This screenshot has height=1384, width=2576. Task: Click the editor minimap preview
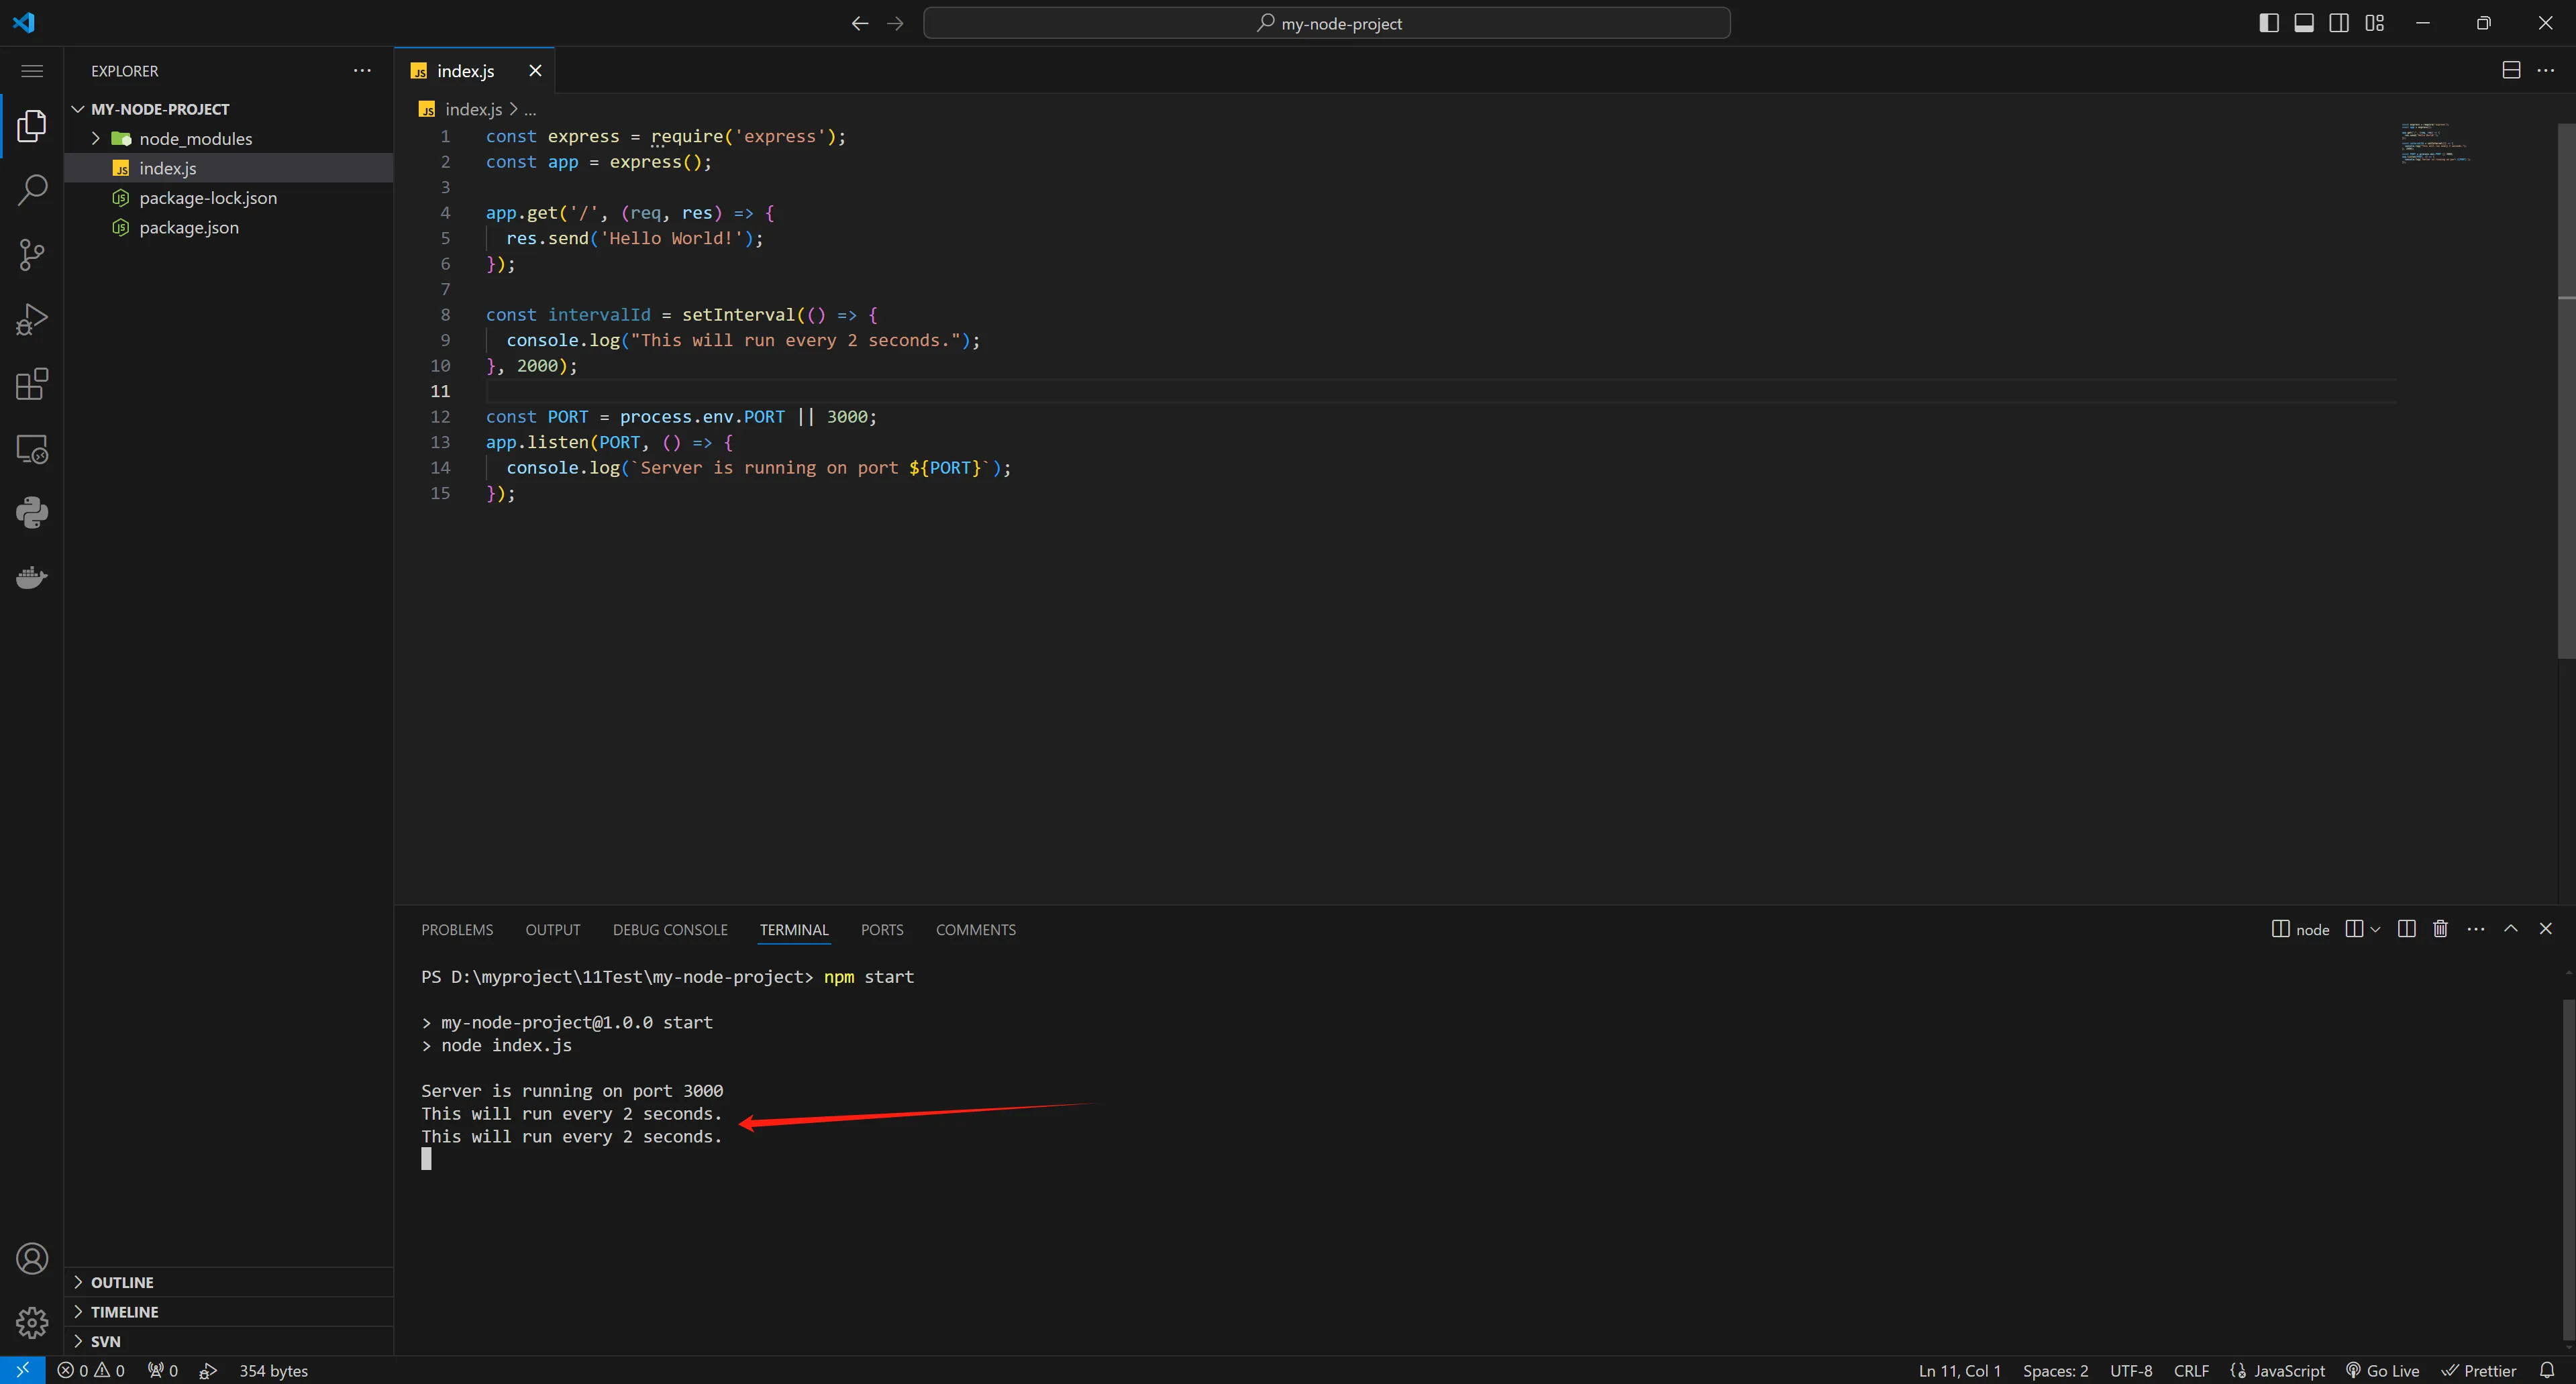coord(2436,142)
